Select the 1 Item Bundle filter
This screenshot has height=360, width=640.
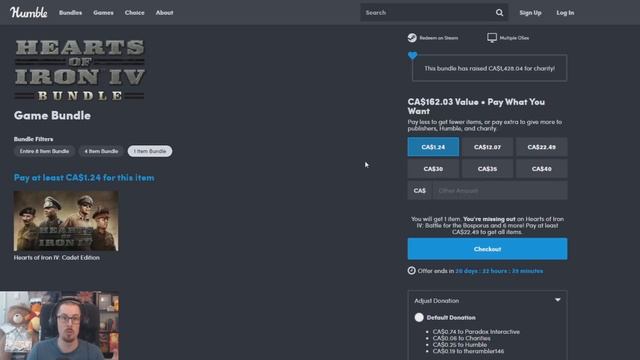click(150, 151)
